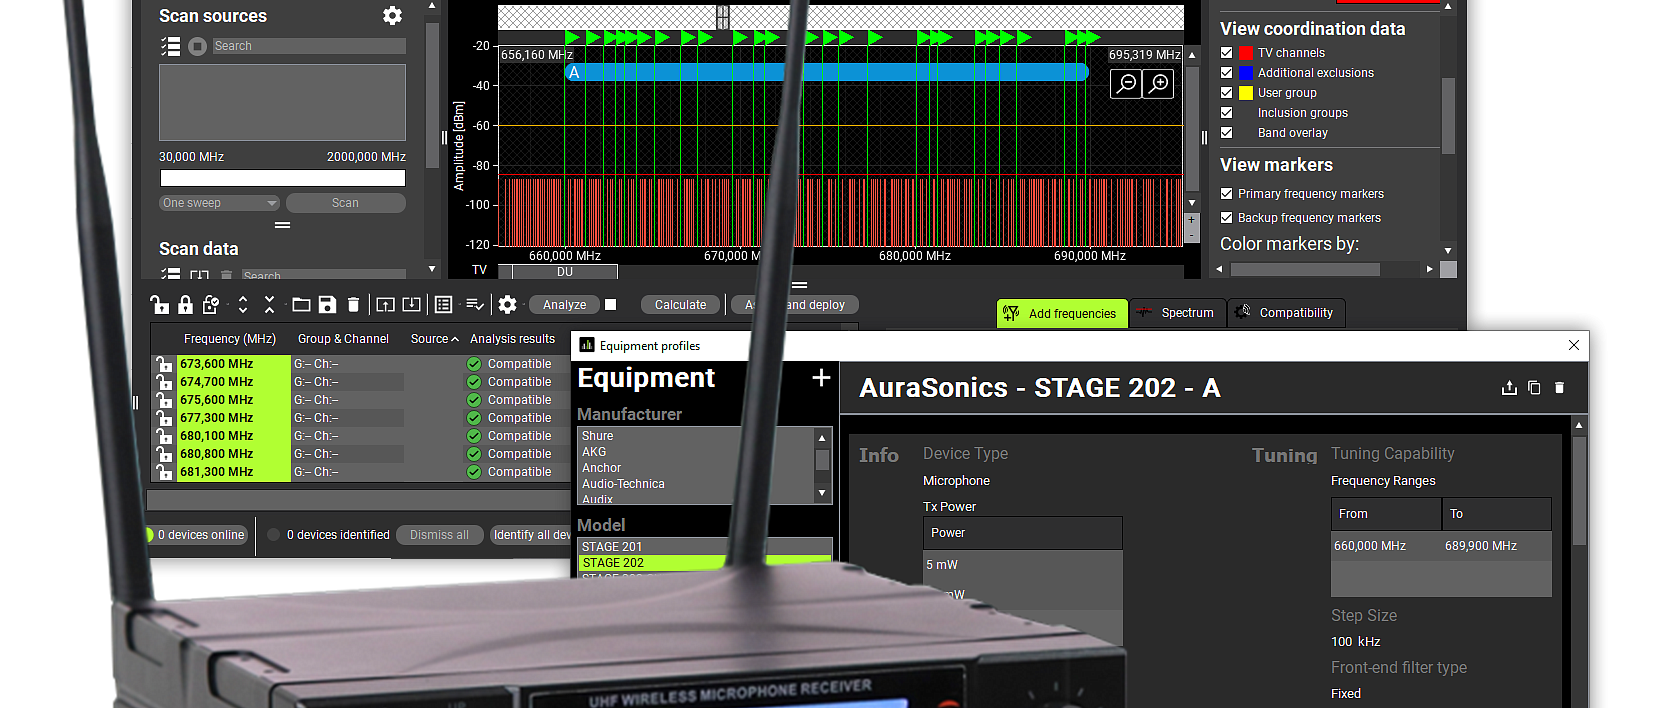Switch to Add frequencies tab
Viewport: 1653px width, 708px height.
click(x=1062, y=314)
